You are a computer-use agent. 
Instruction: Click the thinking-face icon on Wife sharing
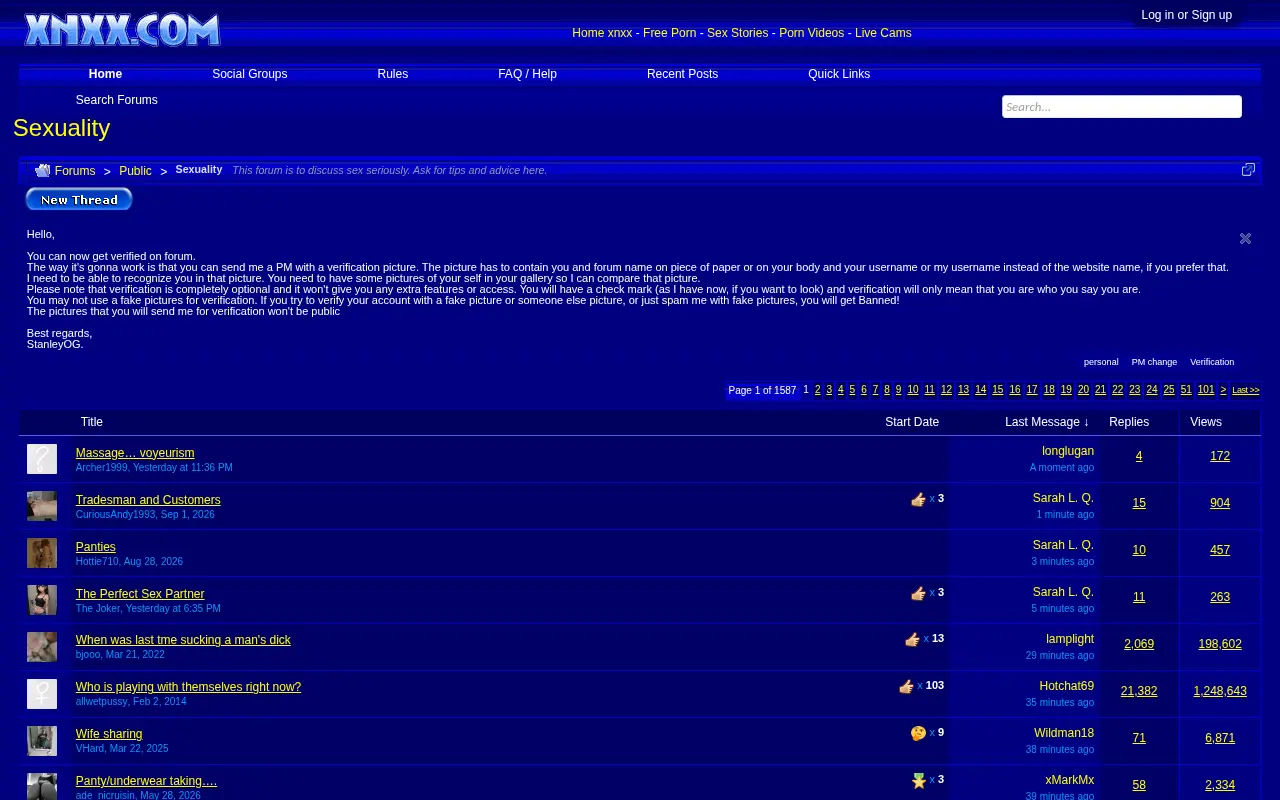point(918,734)
